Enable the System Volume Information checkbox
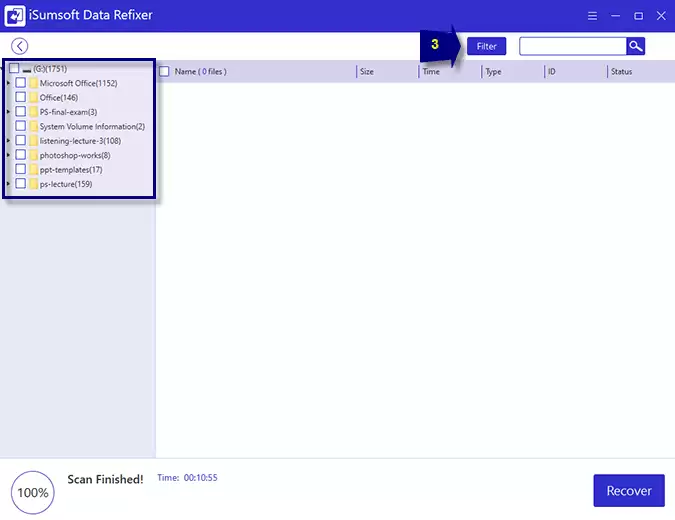 click(x=21, y=127)
